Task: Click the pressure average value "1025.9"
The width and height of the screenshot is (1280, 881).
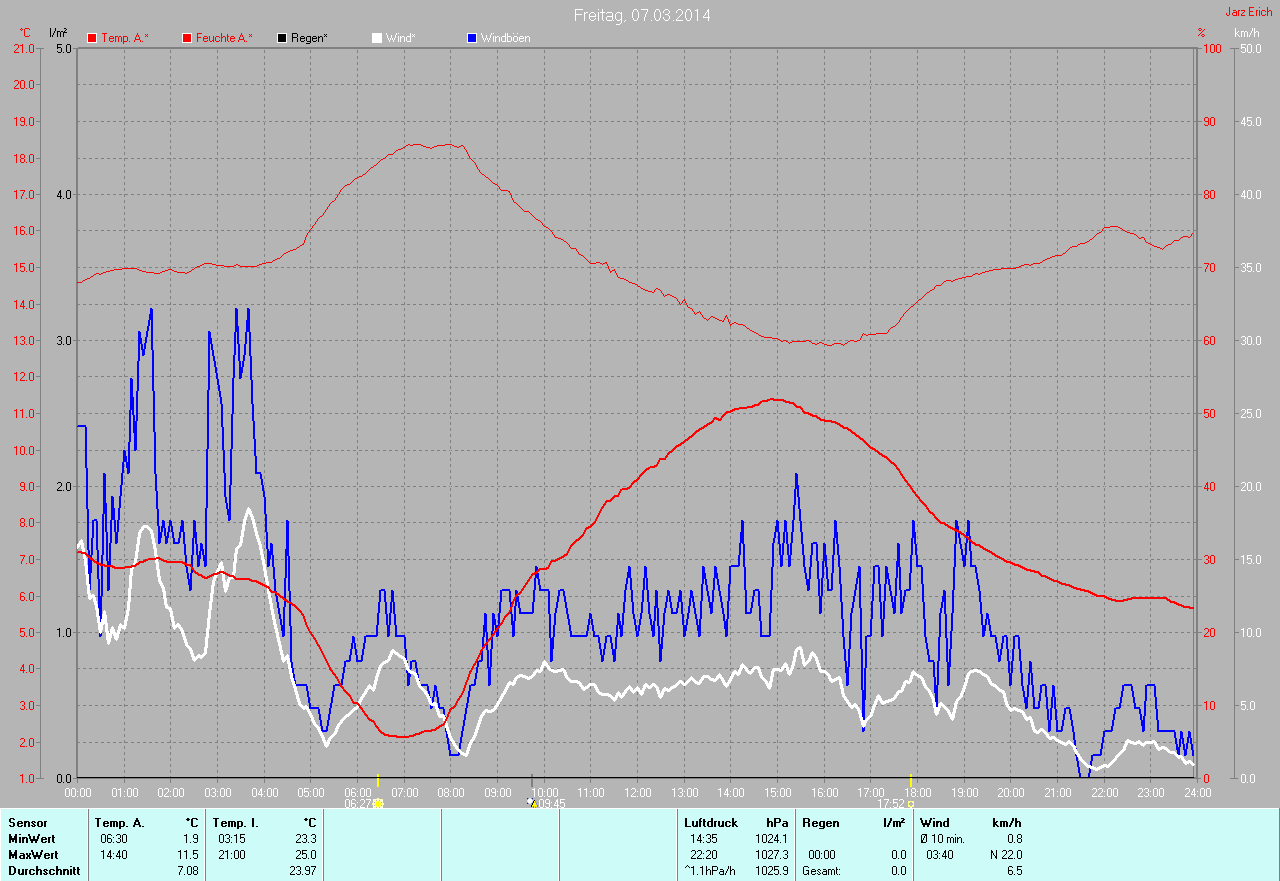Action: point(772,871)
